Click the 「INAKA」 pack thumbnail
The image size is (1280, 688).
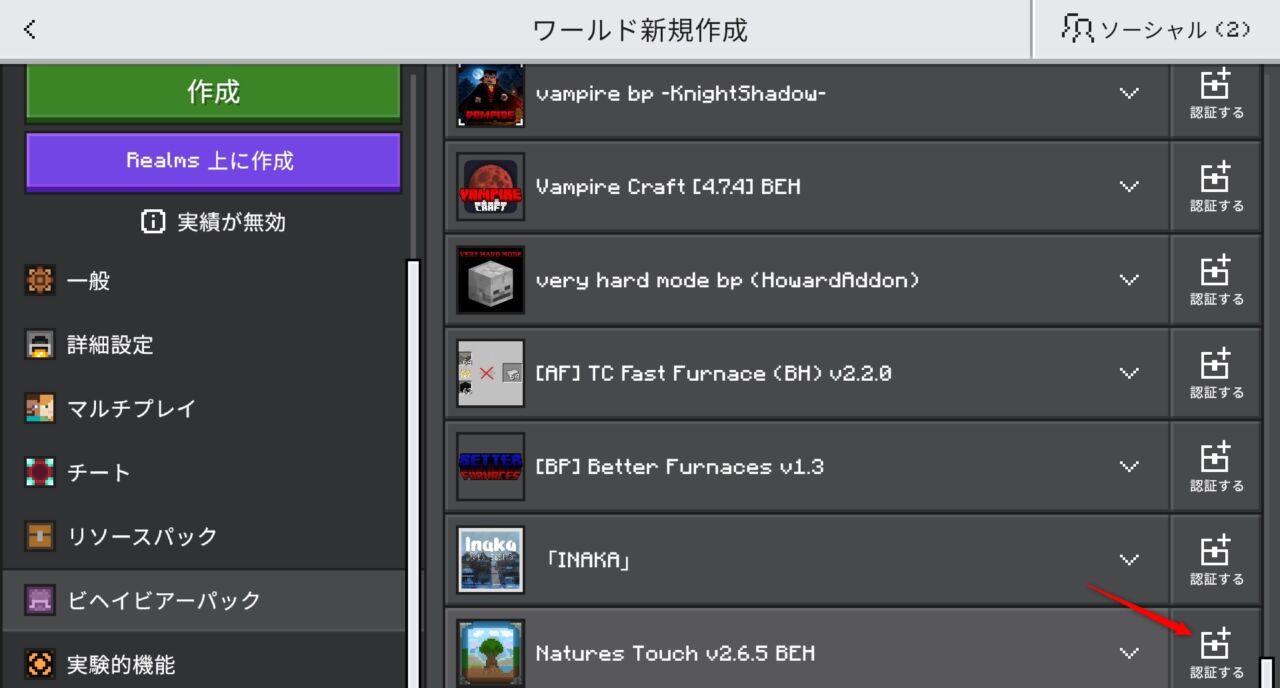[490, 560]
